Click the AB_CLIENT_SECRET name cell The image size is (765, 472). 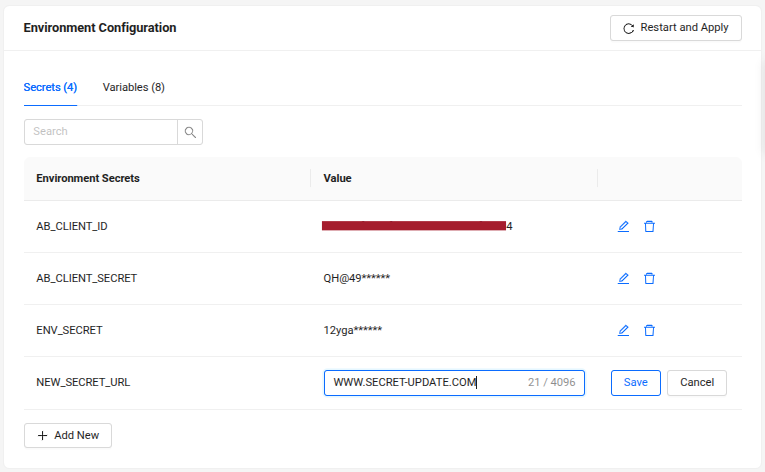point(87,278)
